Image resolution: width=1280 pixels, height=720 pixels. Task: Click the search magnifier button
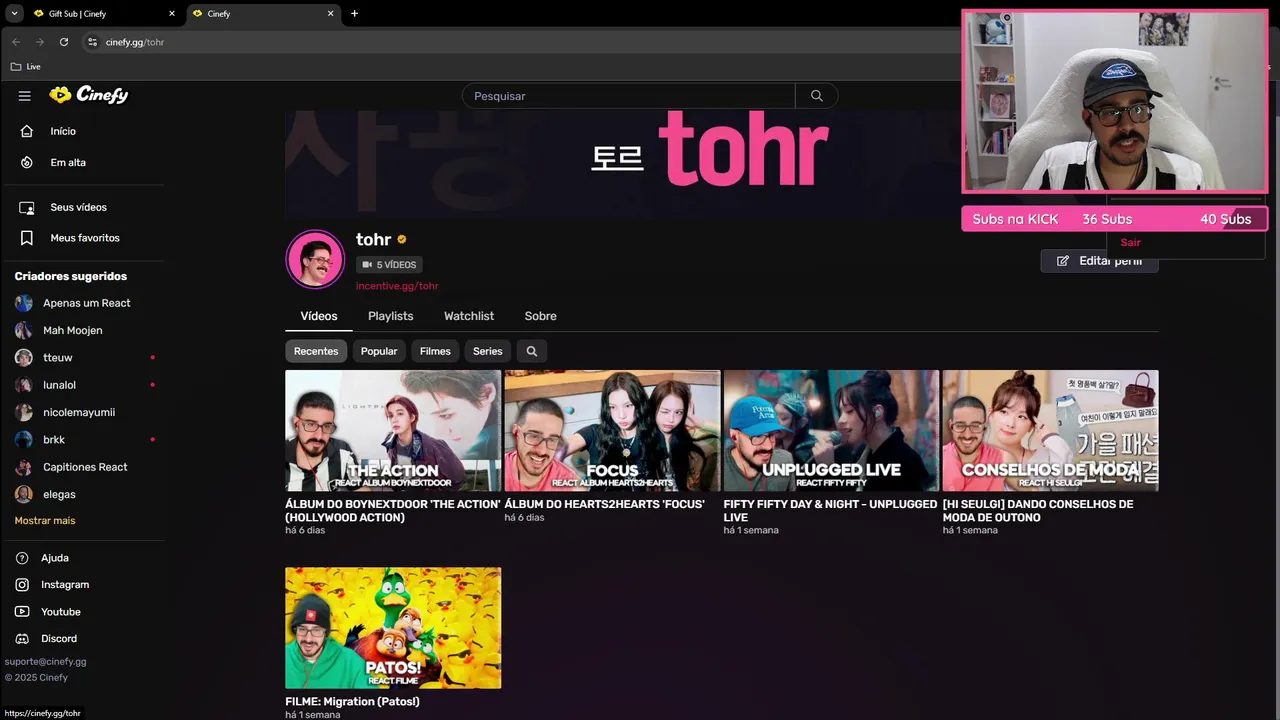(x=817, y=96)
